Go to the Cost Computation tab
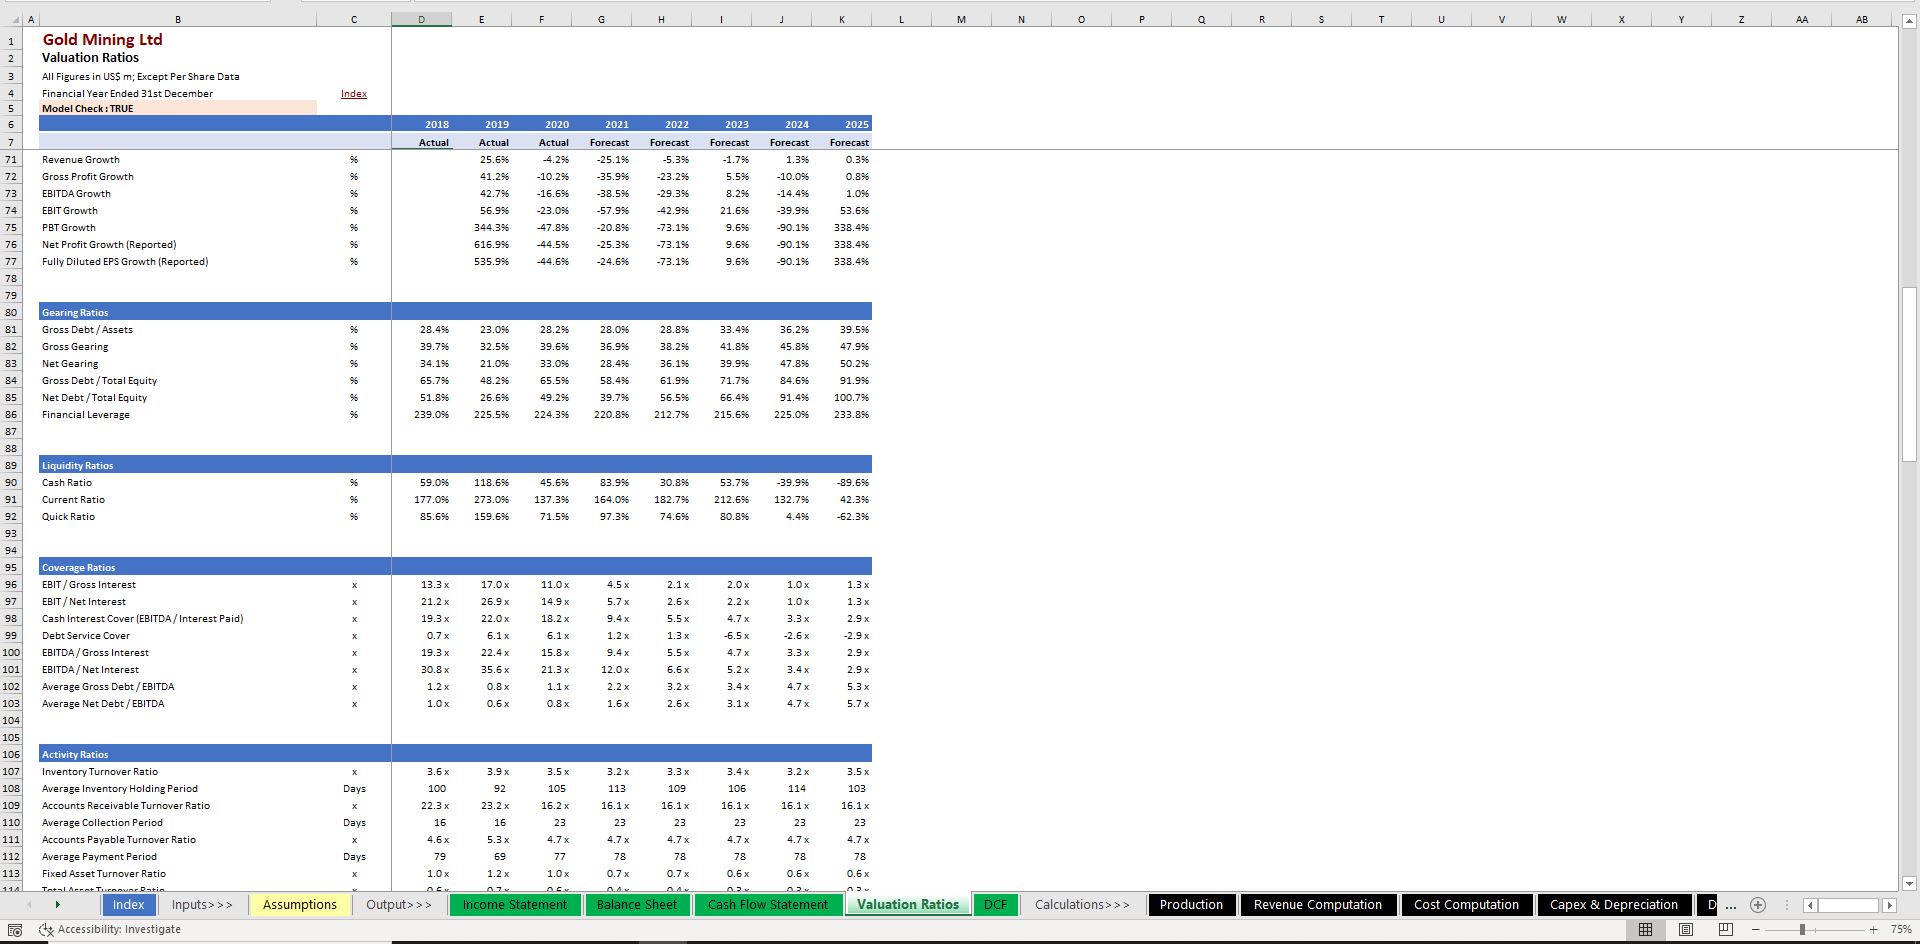 click(x=1466, y=904)
